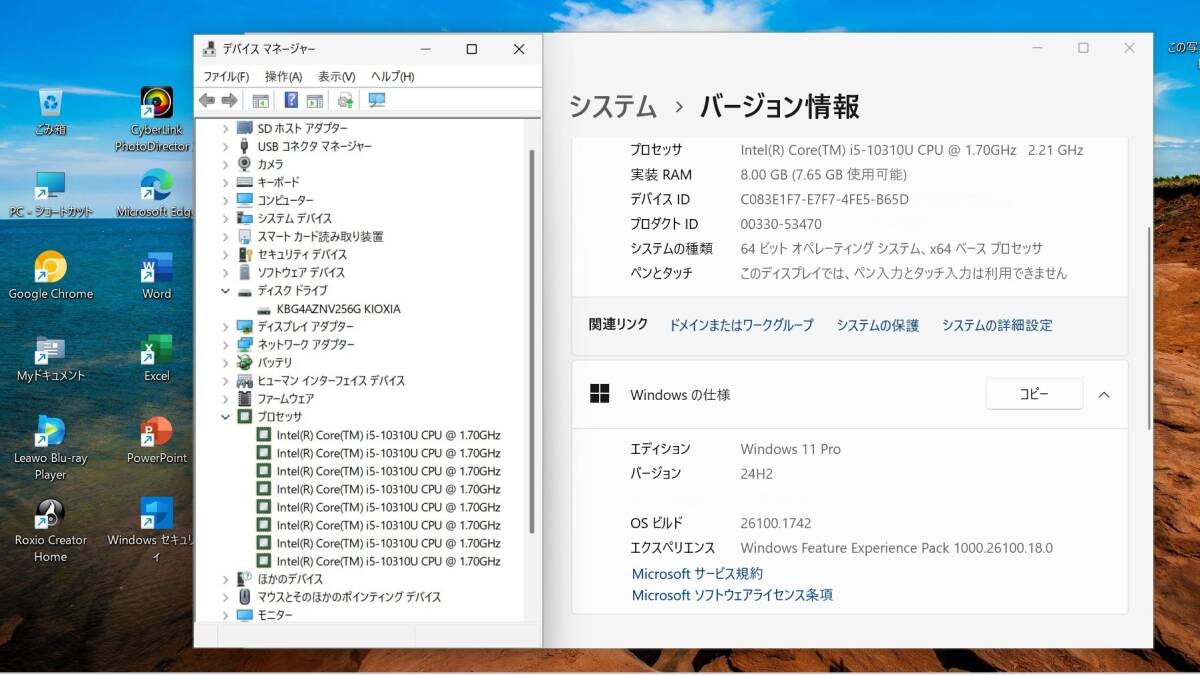
Task: Expand the ディスプレイ アダプター node
Action: pos(226,327)
